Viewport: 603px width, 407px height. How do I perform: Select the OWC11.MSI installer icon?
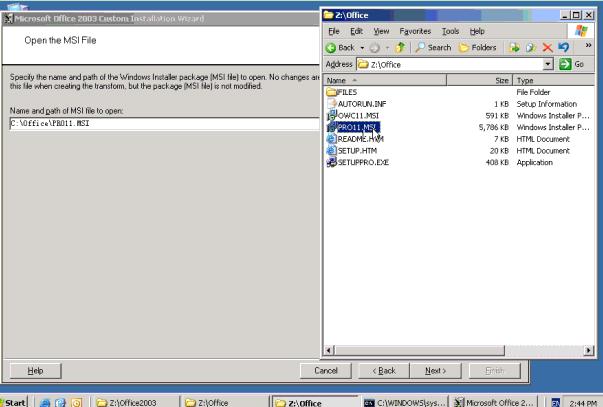(x=331, y=115)
